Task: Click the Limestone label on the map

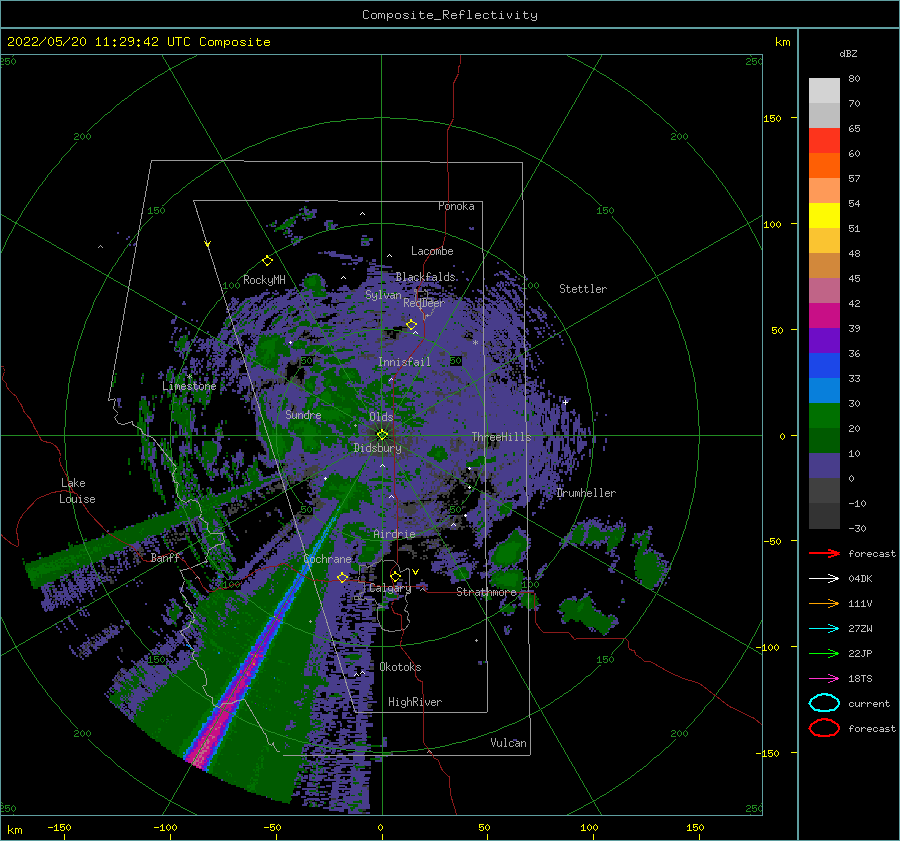Action: (x=189, y=386)
